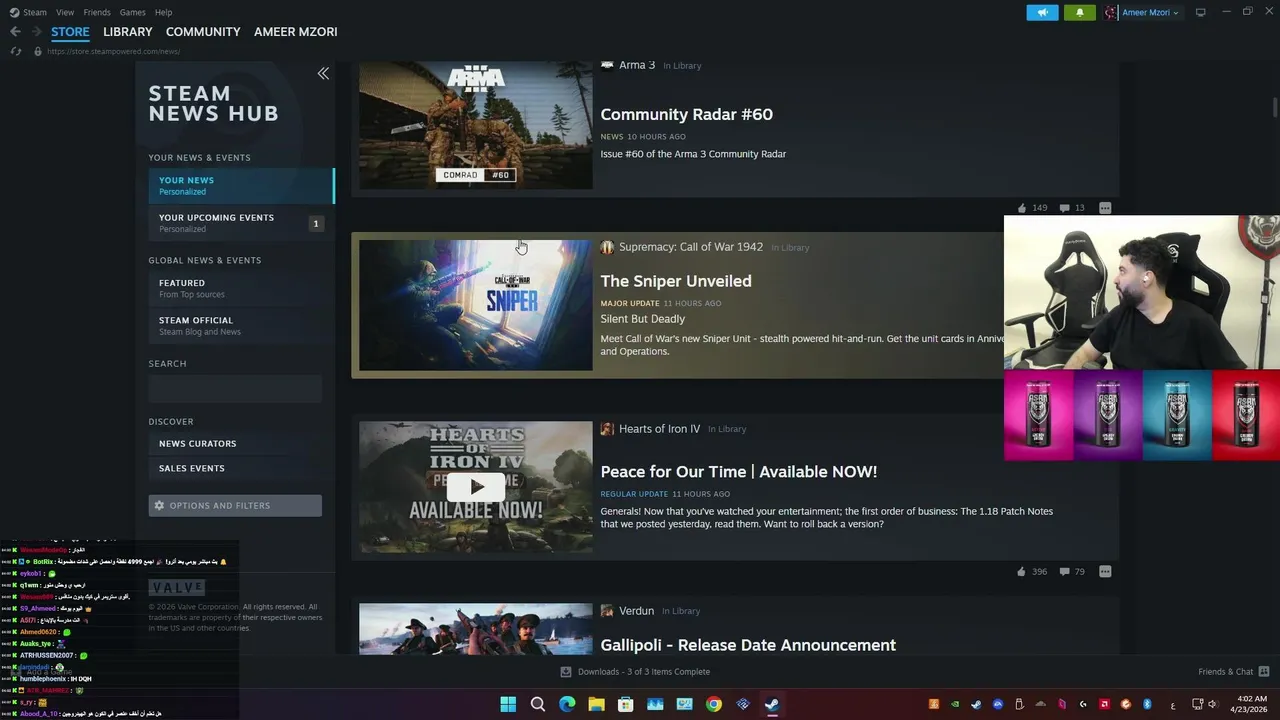Viewport: 1280px width, 720px height.
Task: Play the Hearts of Iron IV video
Action: click(x=476, y=487)
